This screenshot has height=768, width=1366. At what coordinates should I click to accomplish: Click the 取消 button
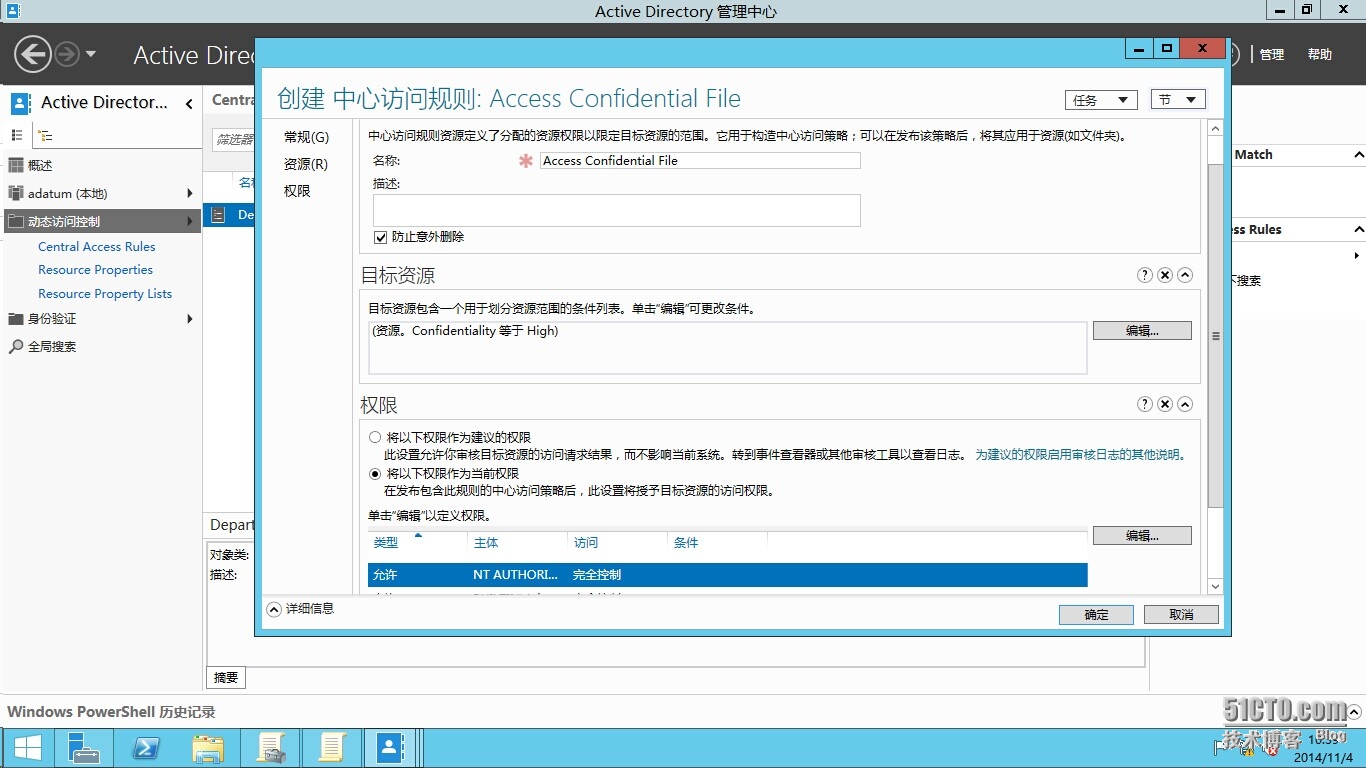click(1181, 615)
